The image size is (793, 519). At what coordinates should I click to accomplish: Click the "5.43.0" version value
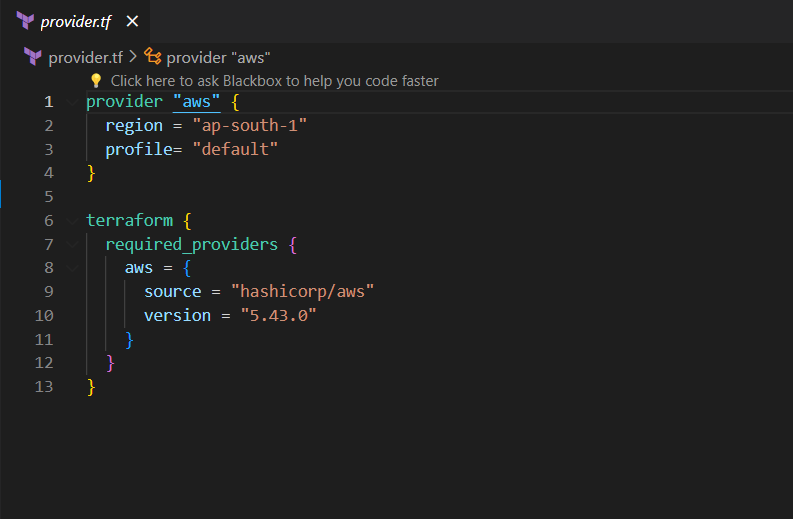coord(278,315)
